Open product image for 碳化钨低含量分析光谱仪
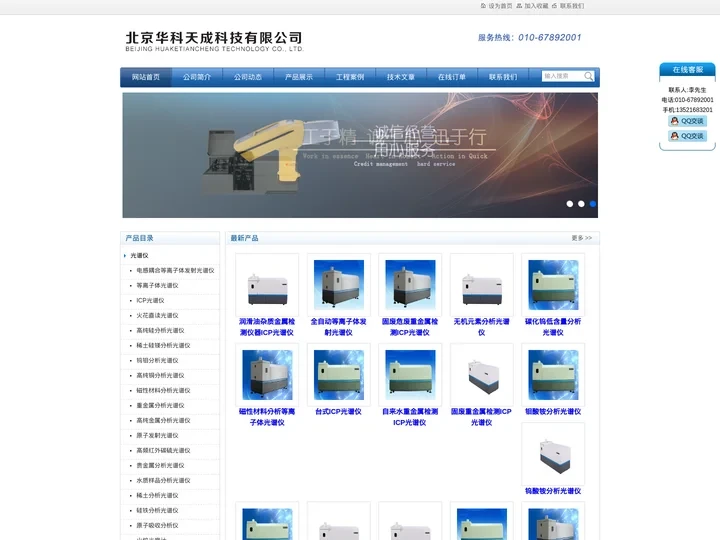This screenshot has width=720, height=540. click(553, 285)
